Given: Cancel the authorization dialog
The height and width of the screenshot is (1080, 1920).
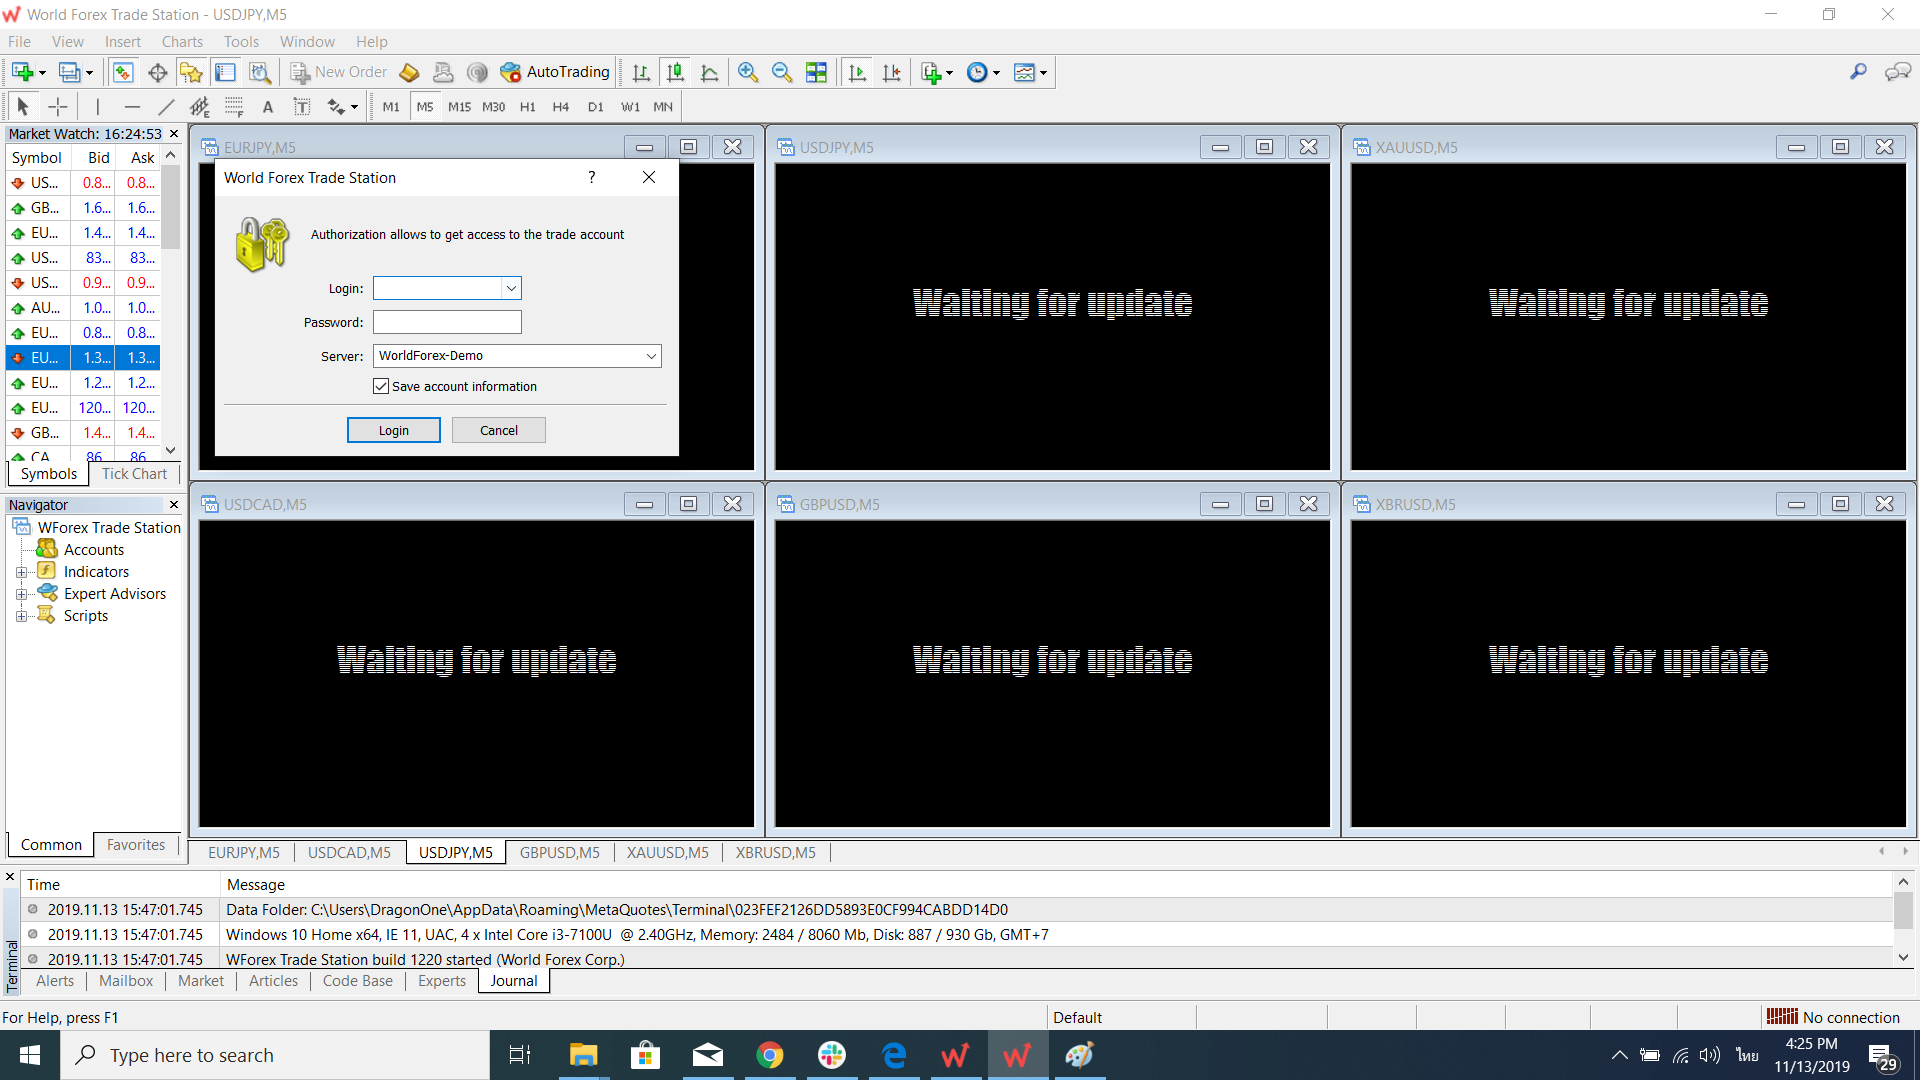Looking at the screenshot, I should [499, 430].
